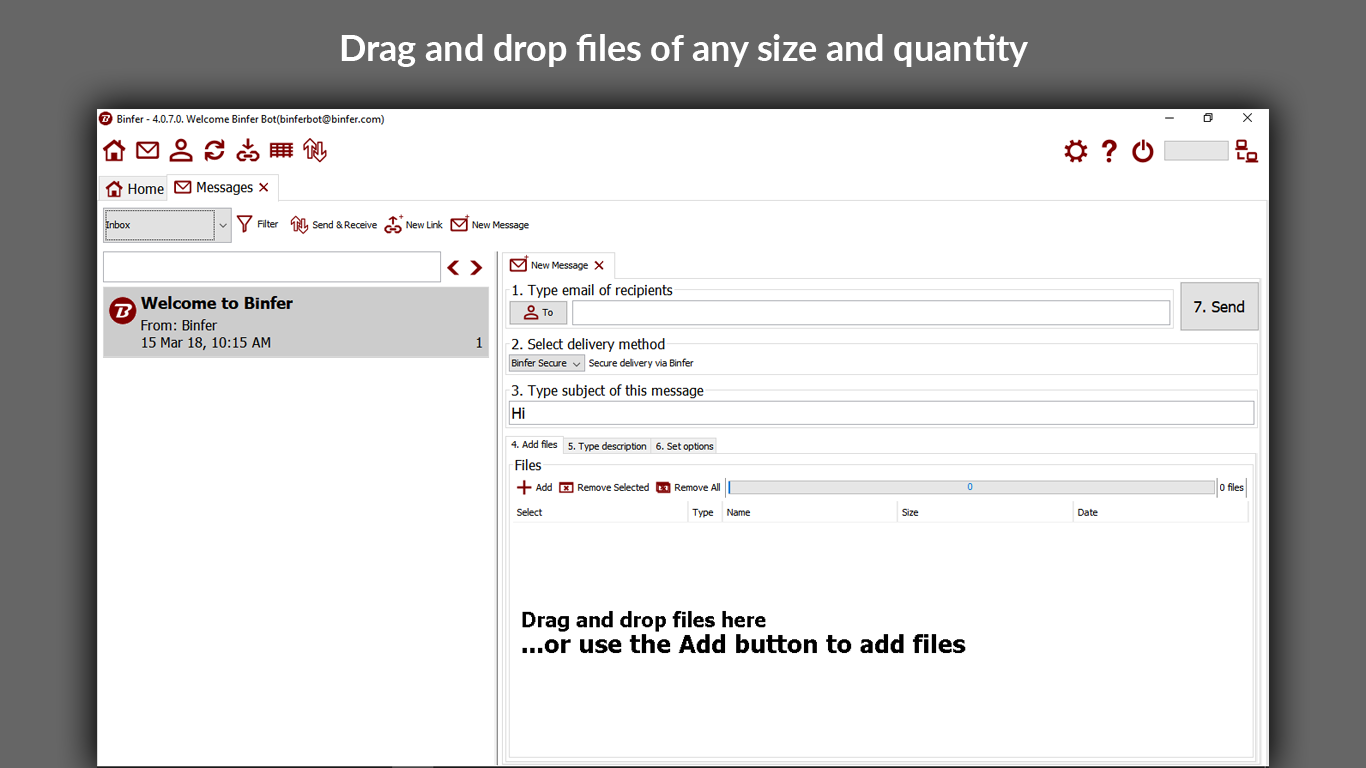
Task: Select the 'Welcome to Binfer' message
Action: 296,322
